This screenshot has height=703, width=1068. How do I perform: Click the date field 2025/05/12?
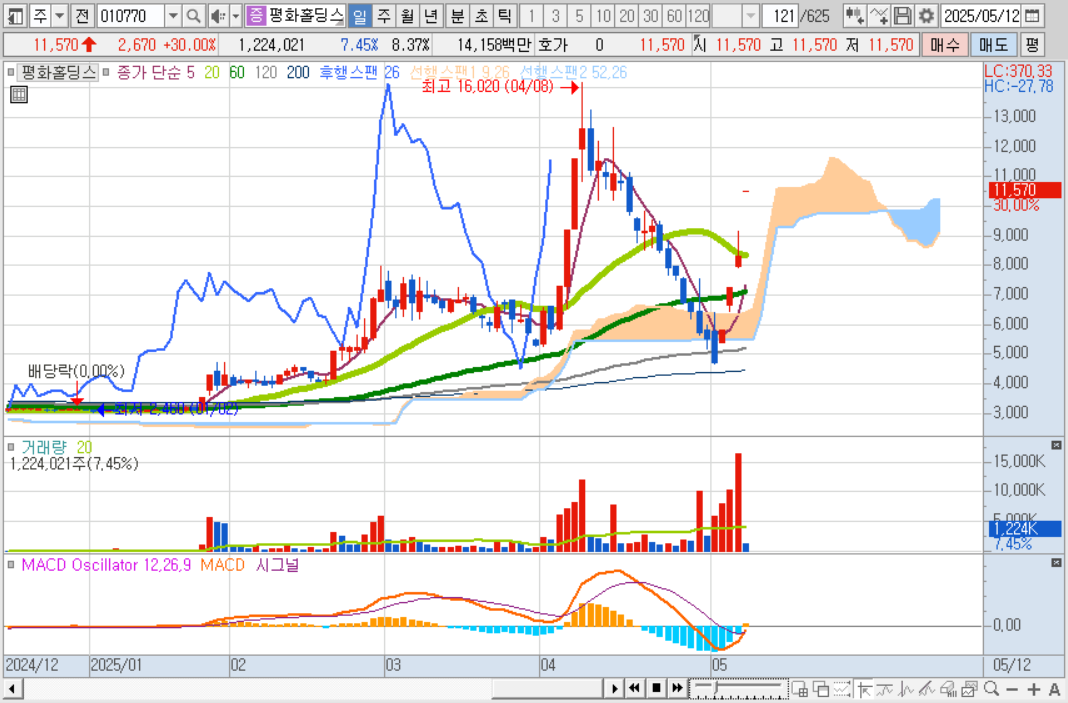tap(981, 15)
